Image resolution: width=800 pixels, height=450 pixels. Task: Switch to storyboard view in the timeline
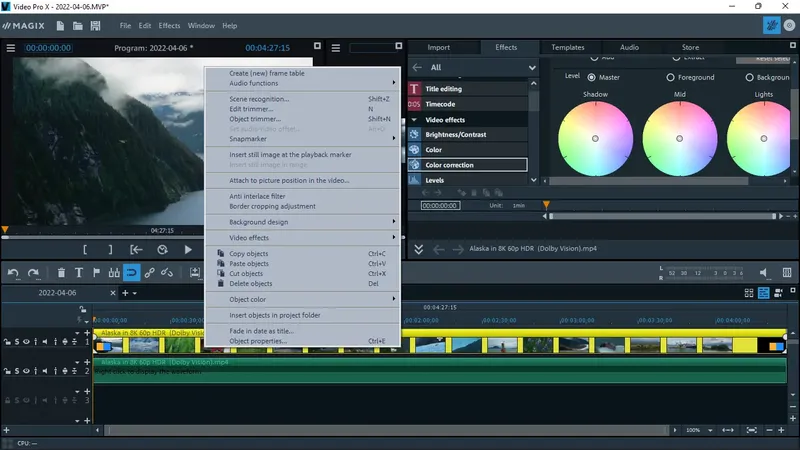[x=748, y=293]
